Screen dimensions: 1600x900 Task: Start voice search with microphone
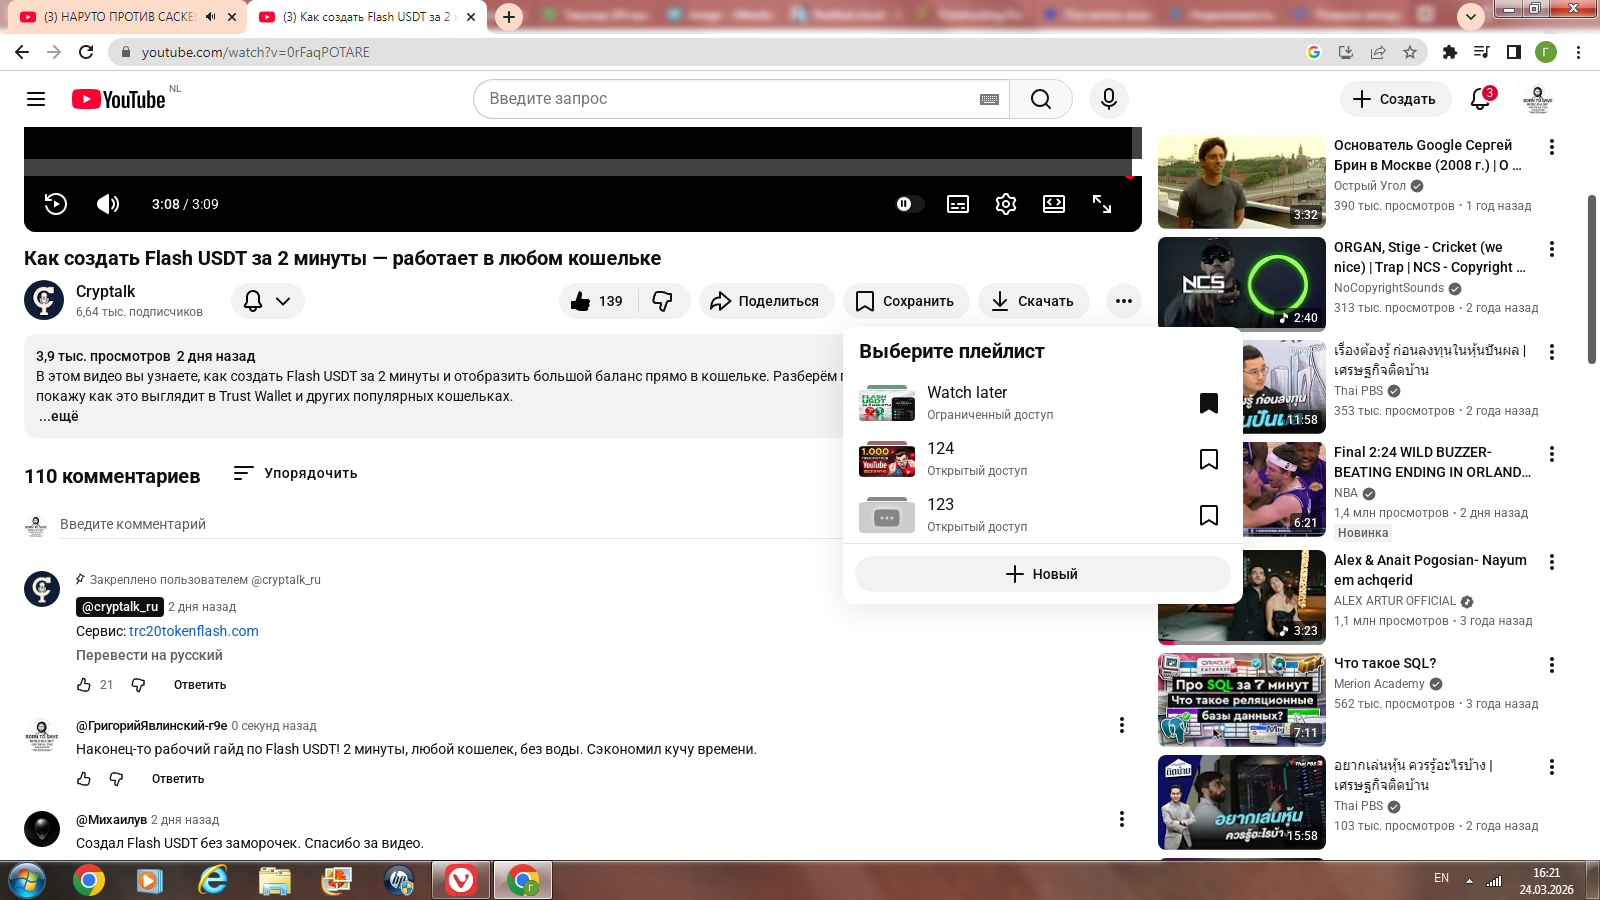point(1109,99)
